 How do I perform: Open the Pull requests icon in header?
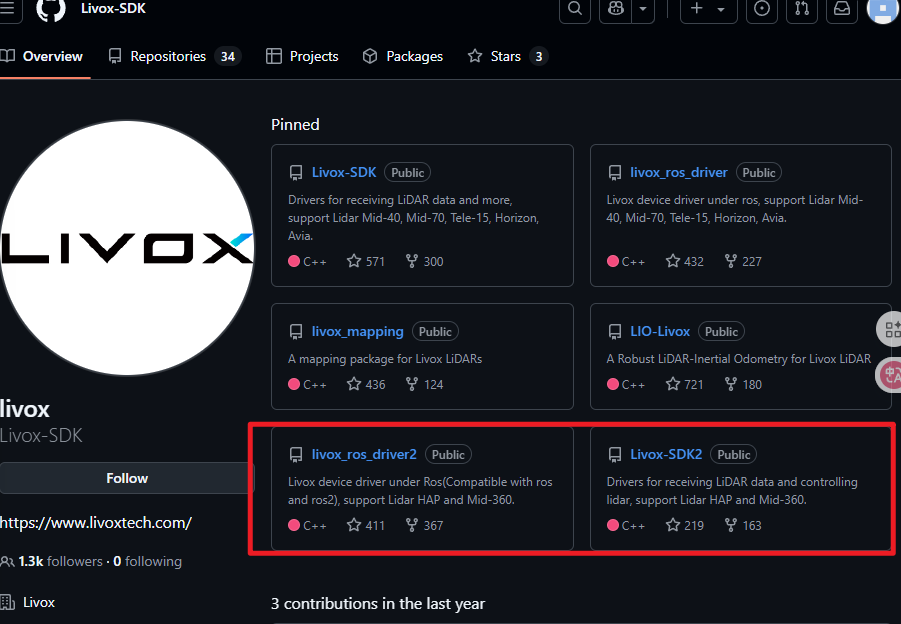click(802, 9)
